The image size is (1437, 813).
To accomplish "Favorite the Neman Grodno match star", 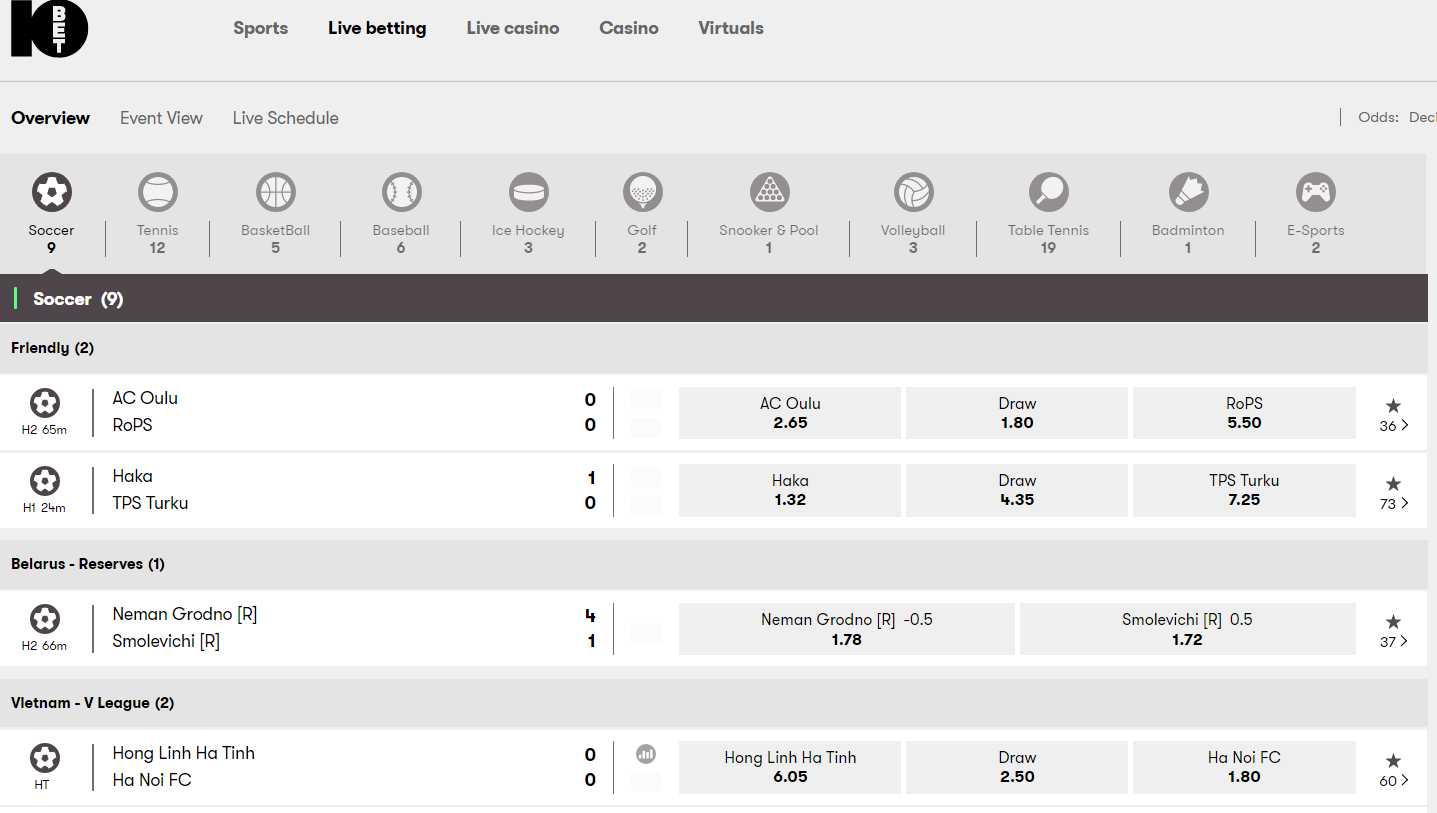I will (1394, 621).
